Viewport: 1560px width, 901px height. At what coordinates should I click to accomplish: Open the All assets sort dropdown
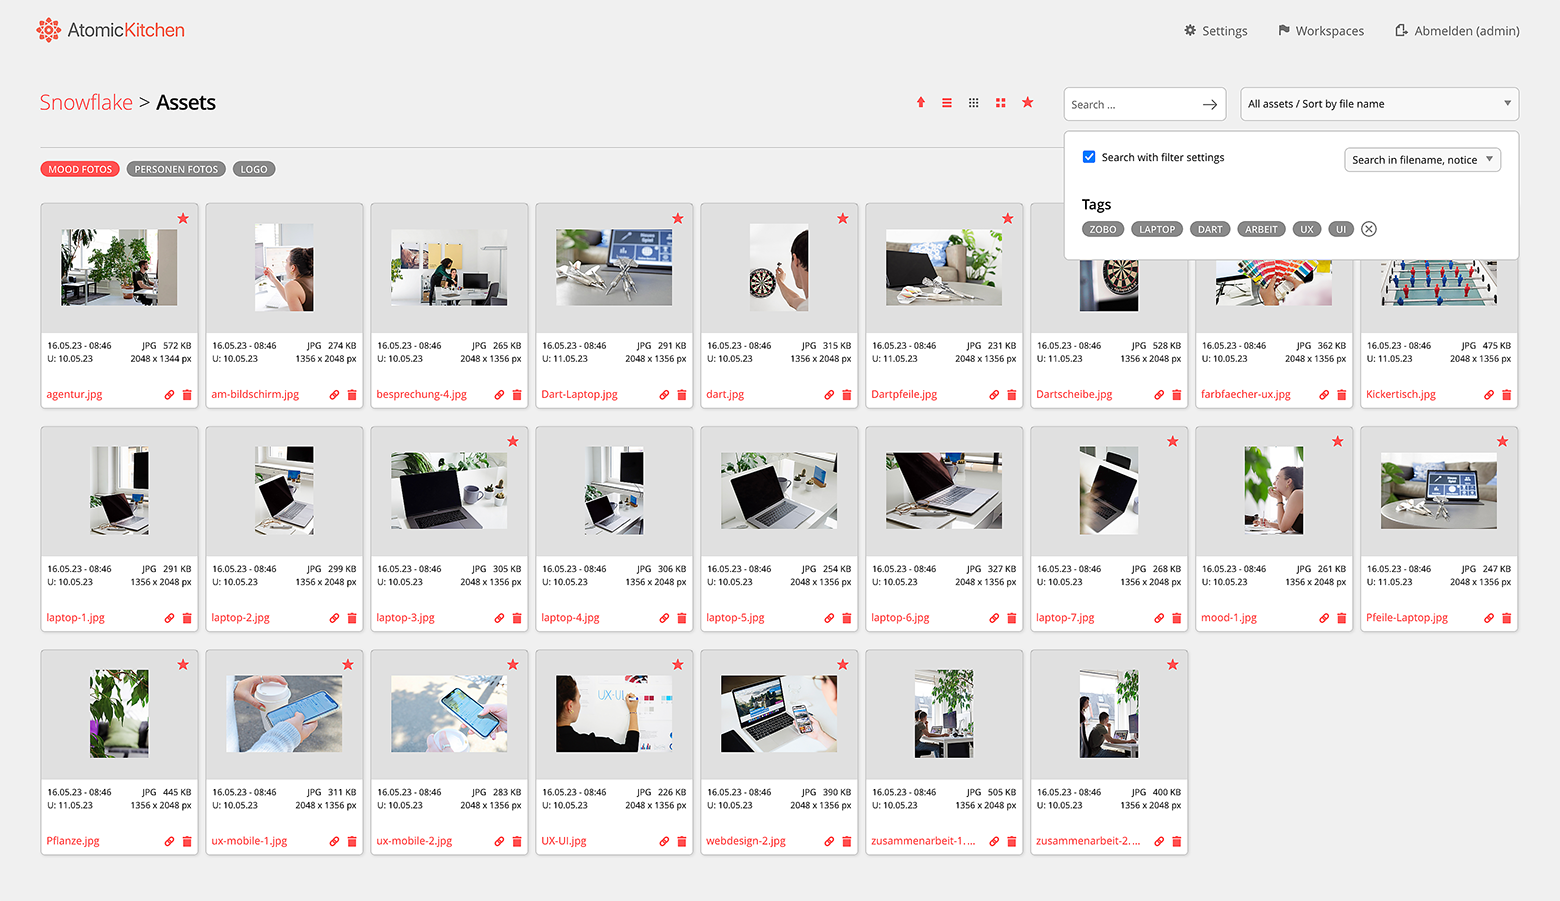click(1379, 103)
